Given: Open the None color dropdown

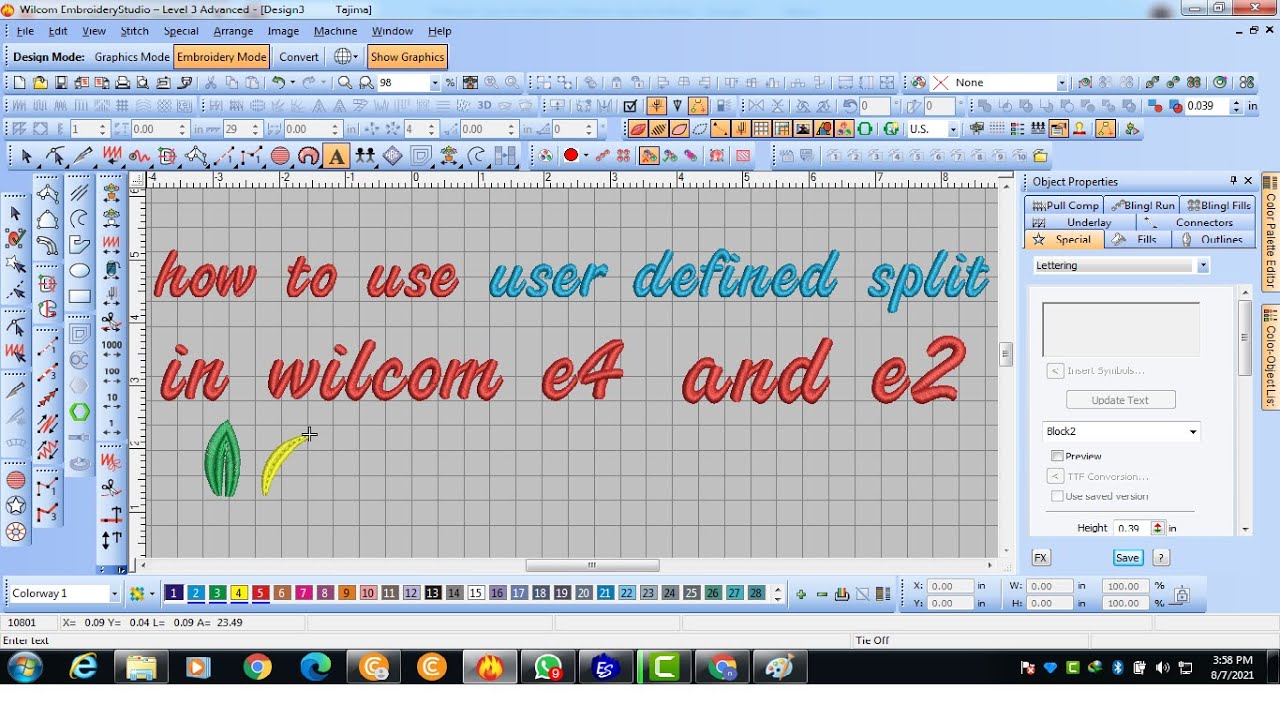Looking at the screenshot, I should pos(1062,83).
